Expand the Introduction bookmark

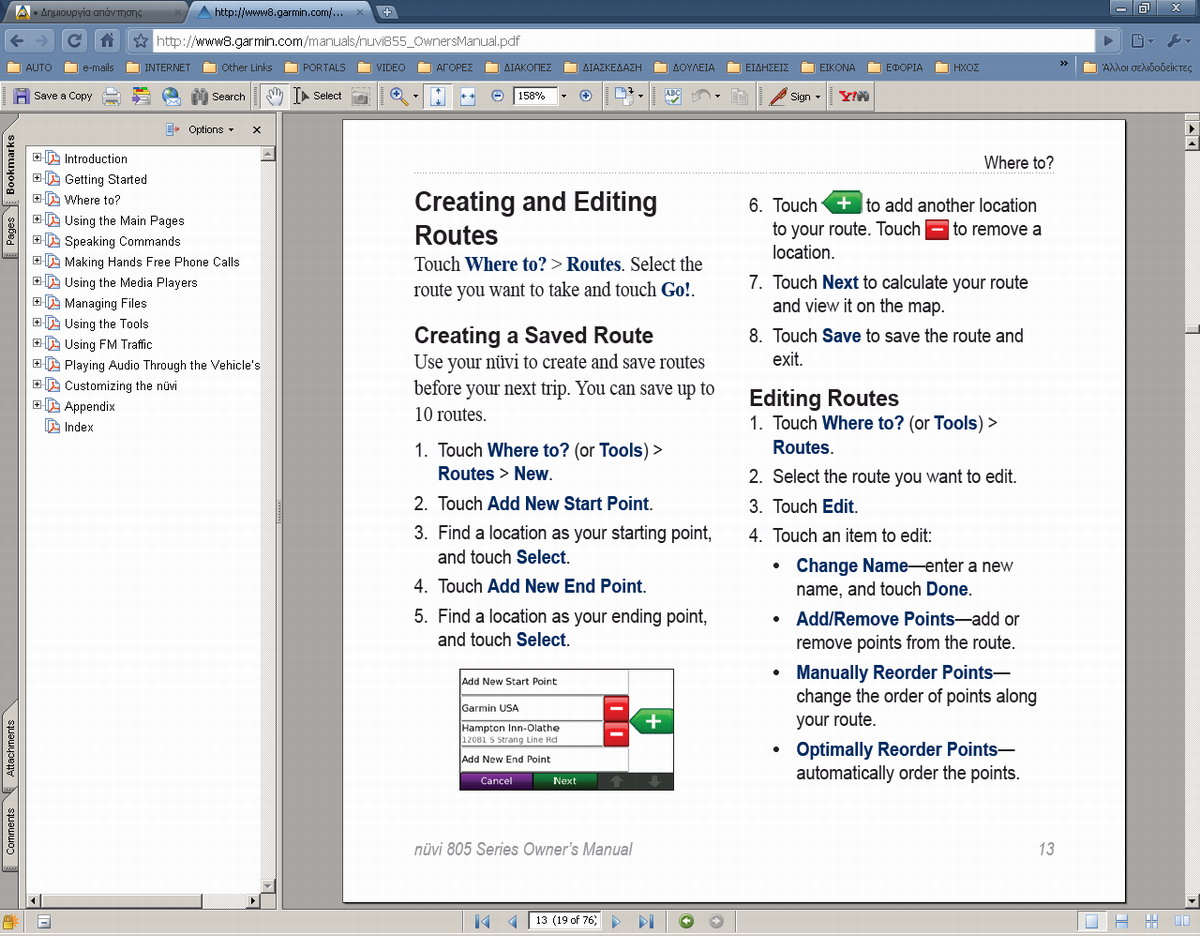[37, 157]
